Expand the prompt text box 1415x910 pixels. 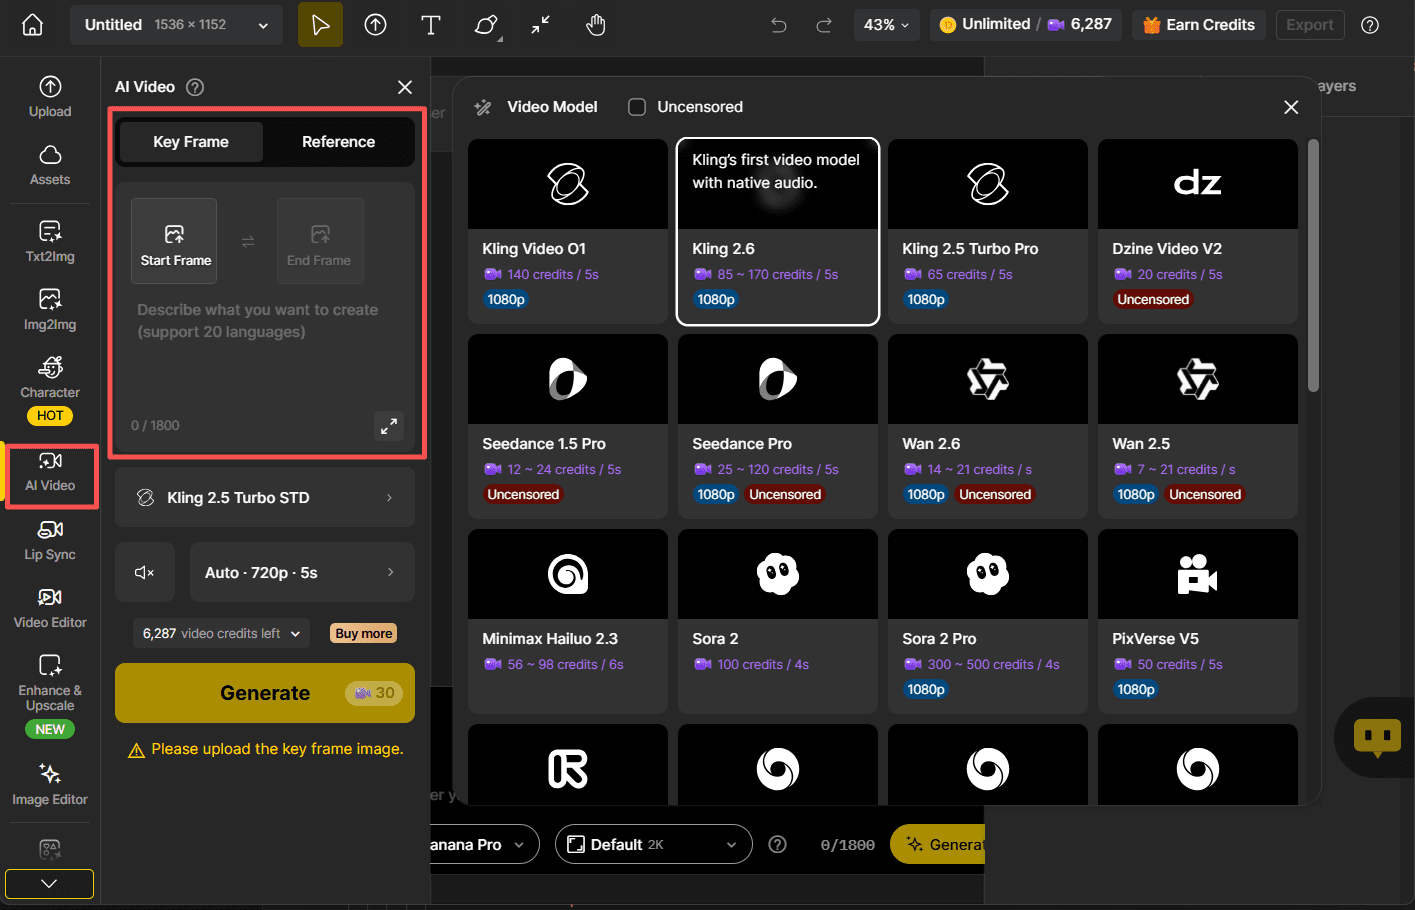(389, 425)
